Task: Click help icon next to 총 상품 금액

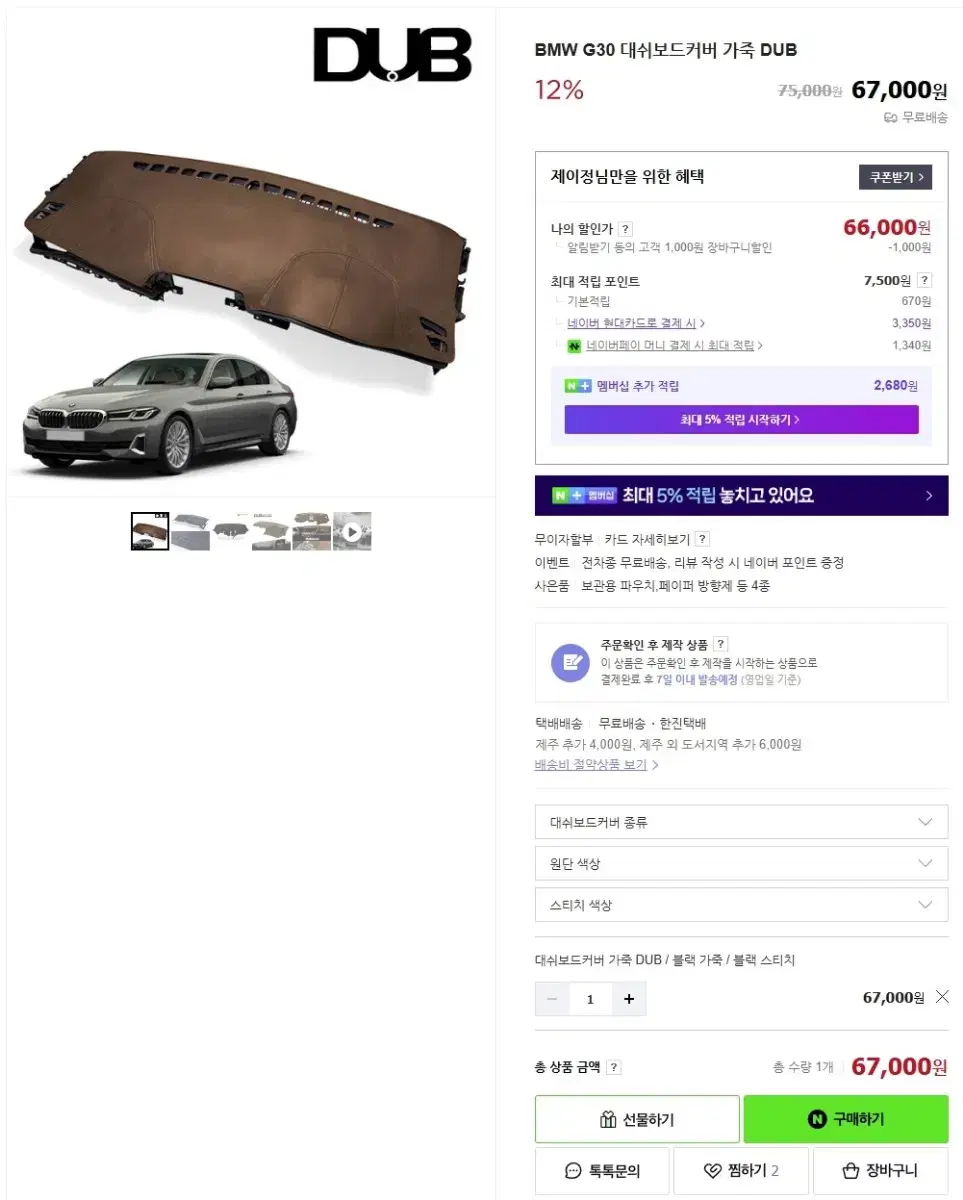Action: coord(614,1068)
